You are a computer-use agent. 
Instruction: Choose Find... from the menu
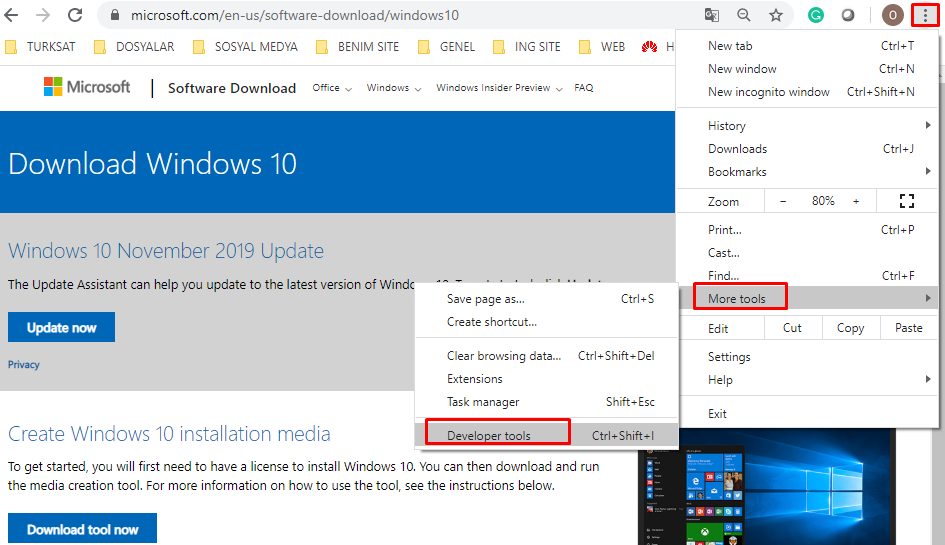coord(808,276)
